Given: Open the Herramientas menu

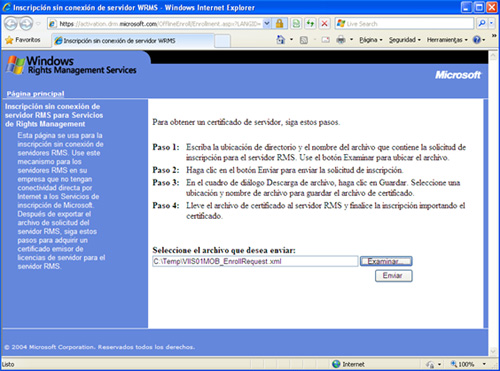Looking at the screenshot, I should [447, 40].
